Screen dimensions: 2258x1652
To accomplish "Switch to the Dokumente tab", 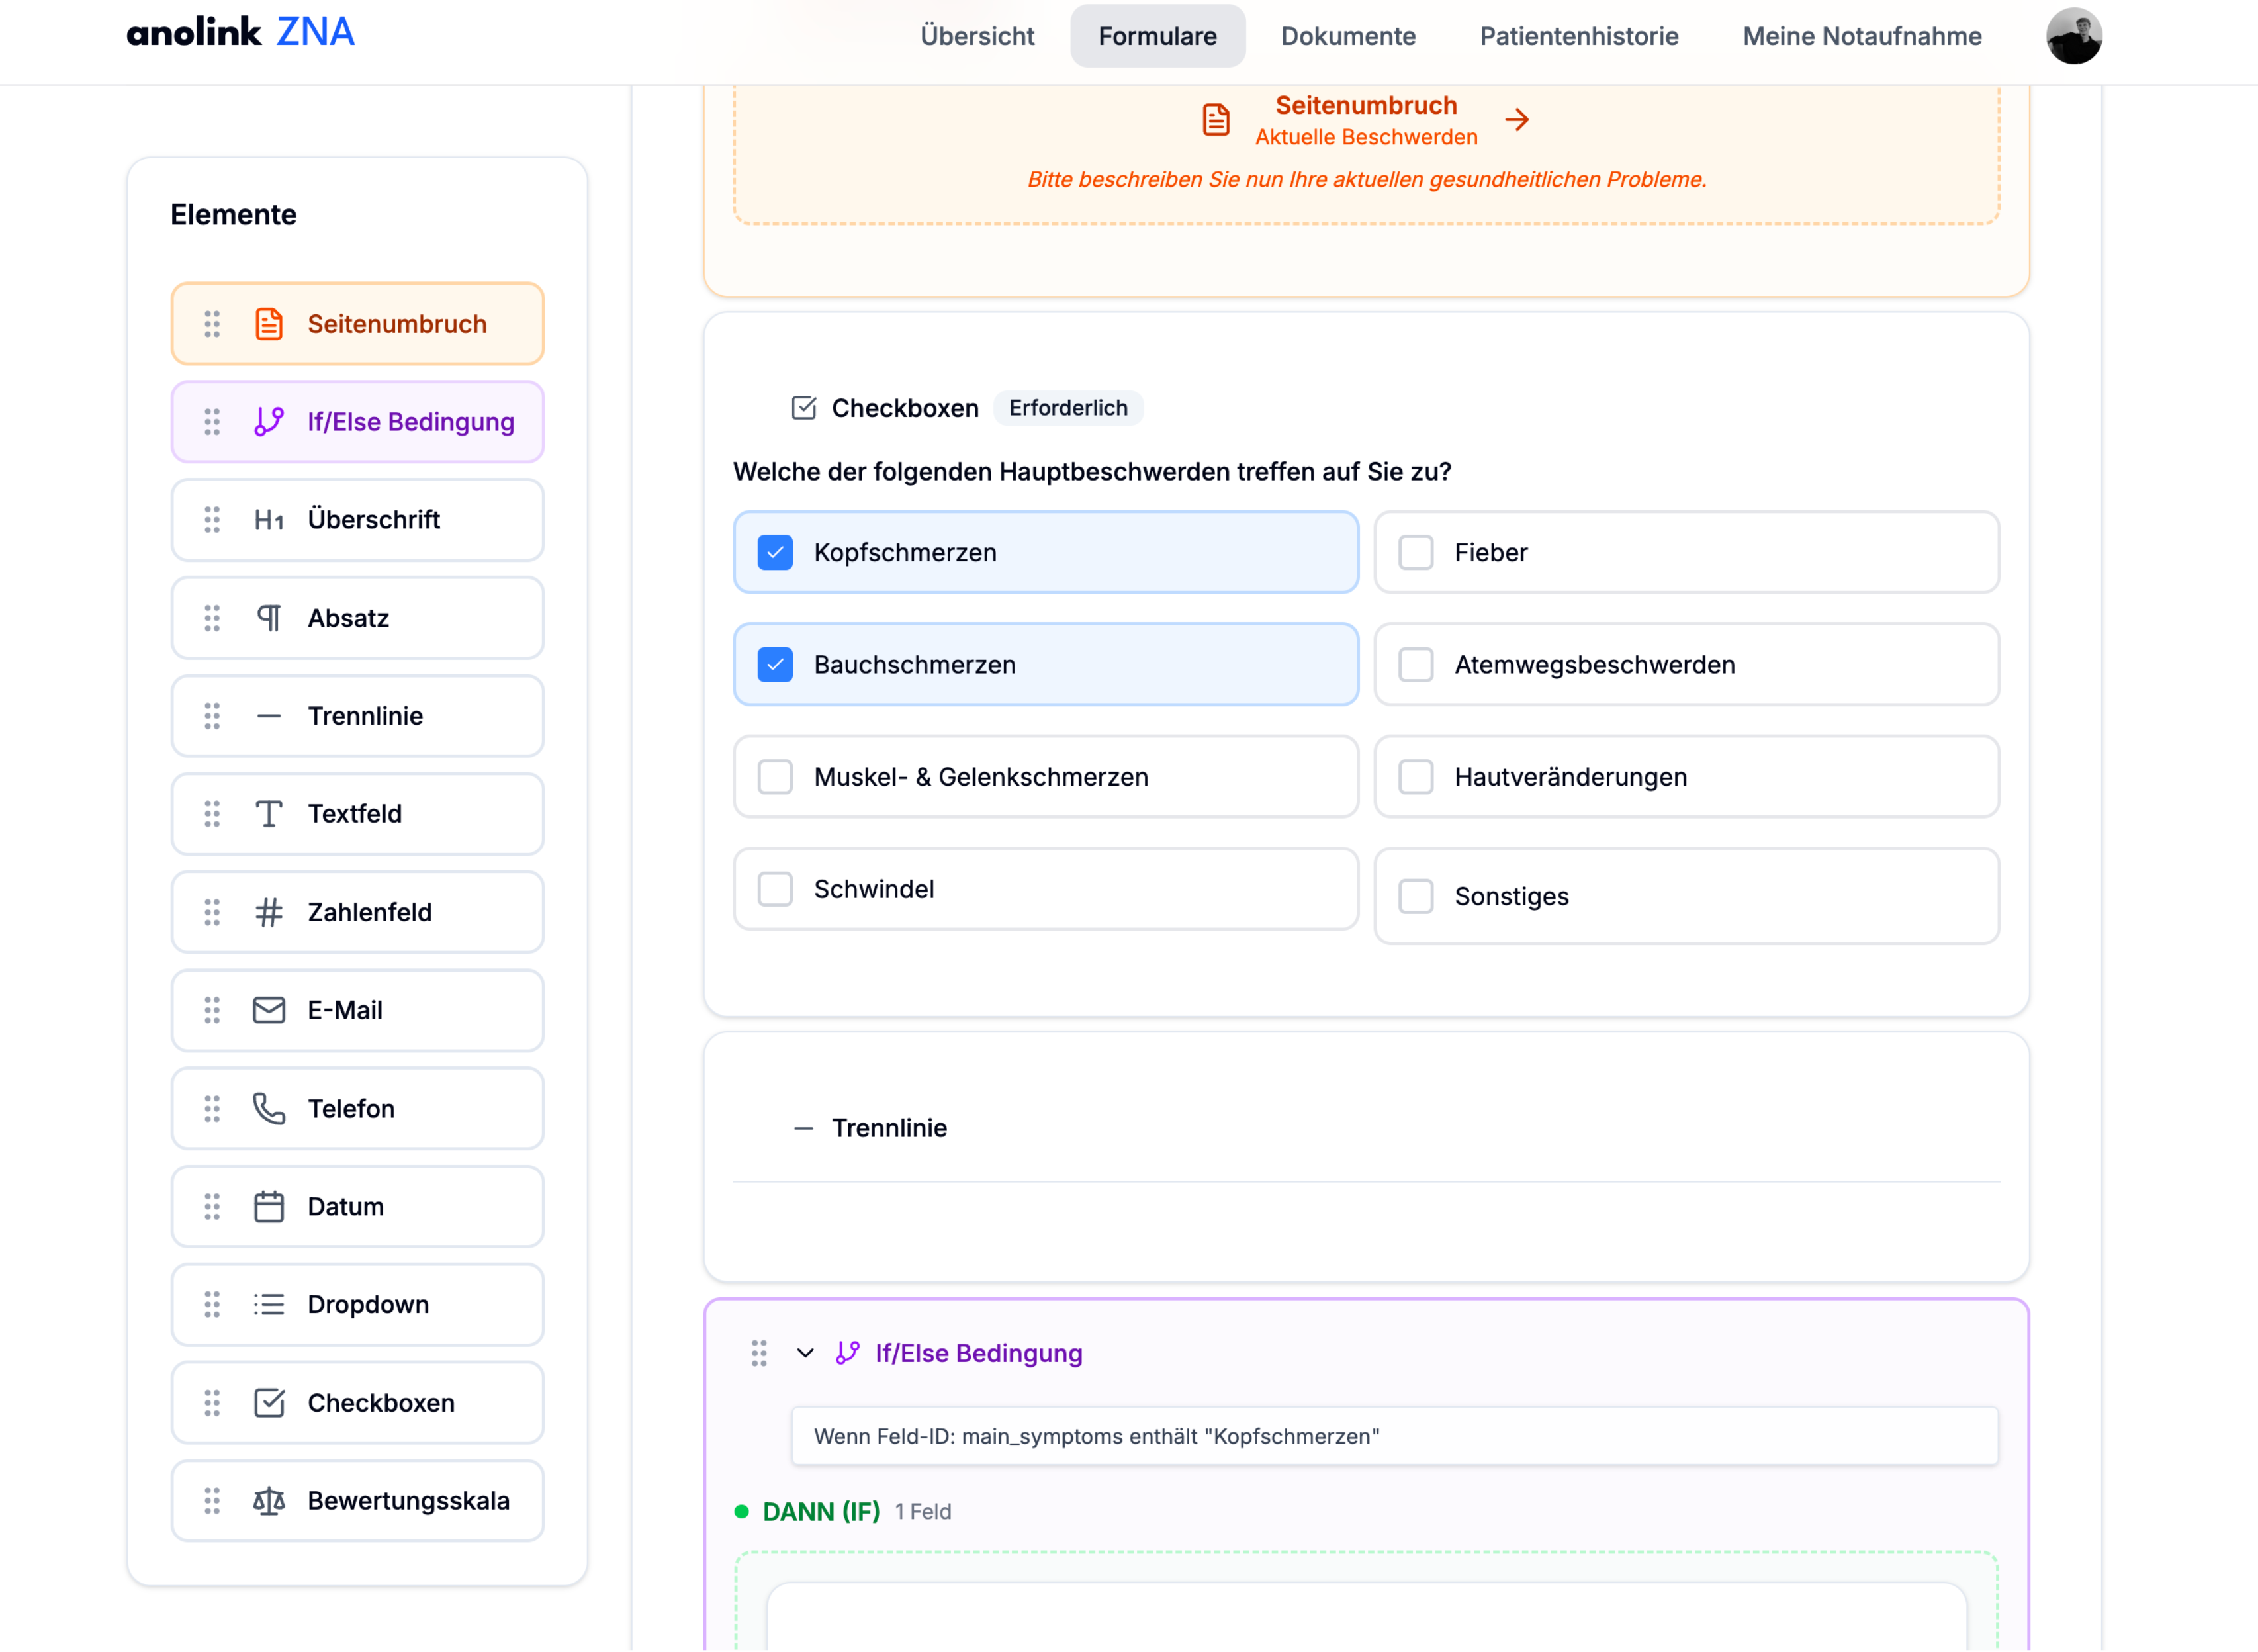I will (1347, 36).
